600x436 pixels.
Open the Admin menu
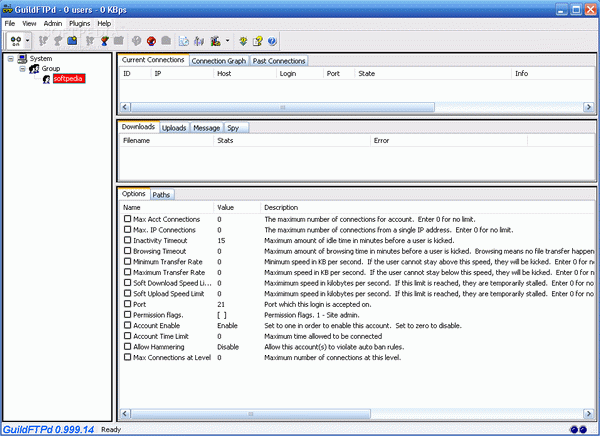click(x=53, y=23)
